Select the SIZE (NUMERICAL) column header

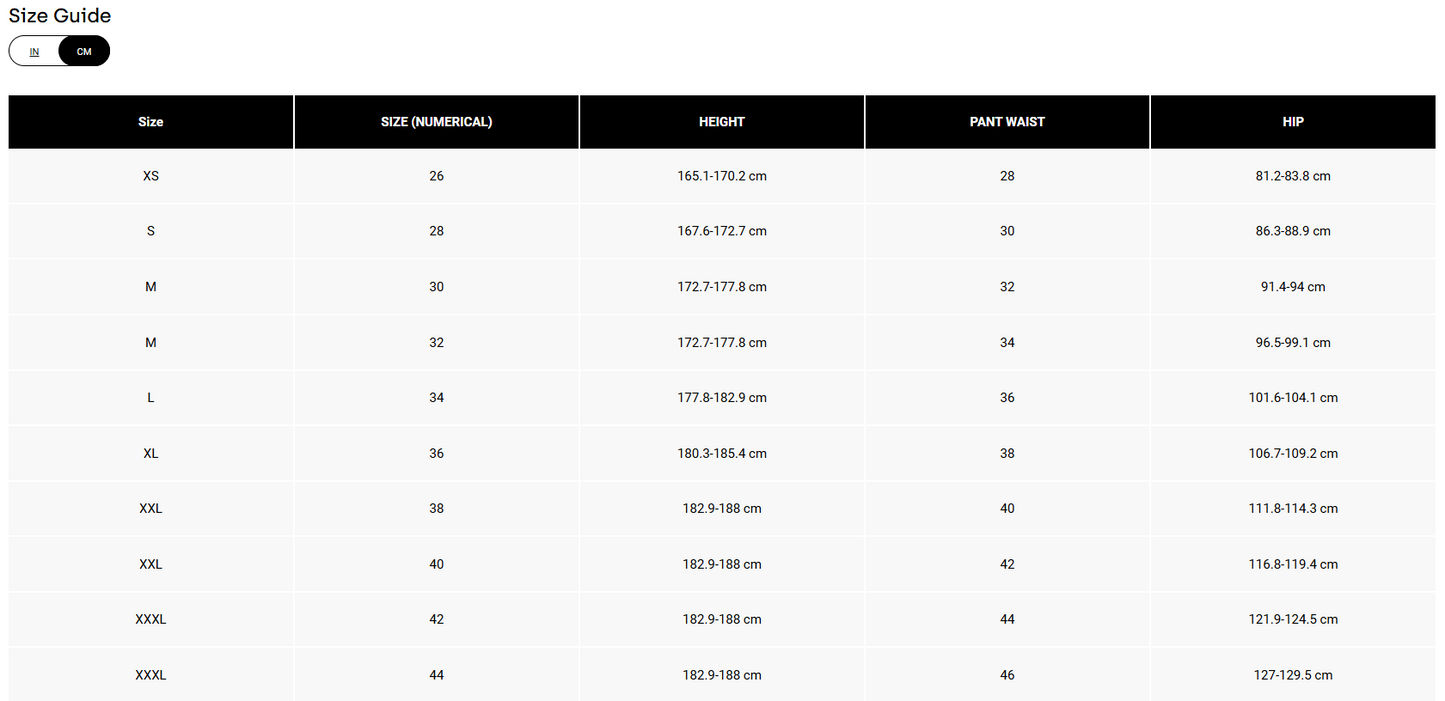[x=436, y=122]
